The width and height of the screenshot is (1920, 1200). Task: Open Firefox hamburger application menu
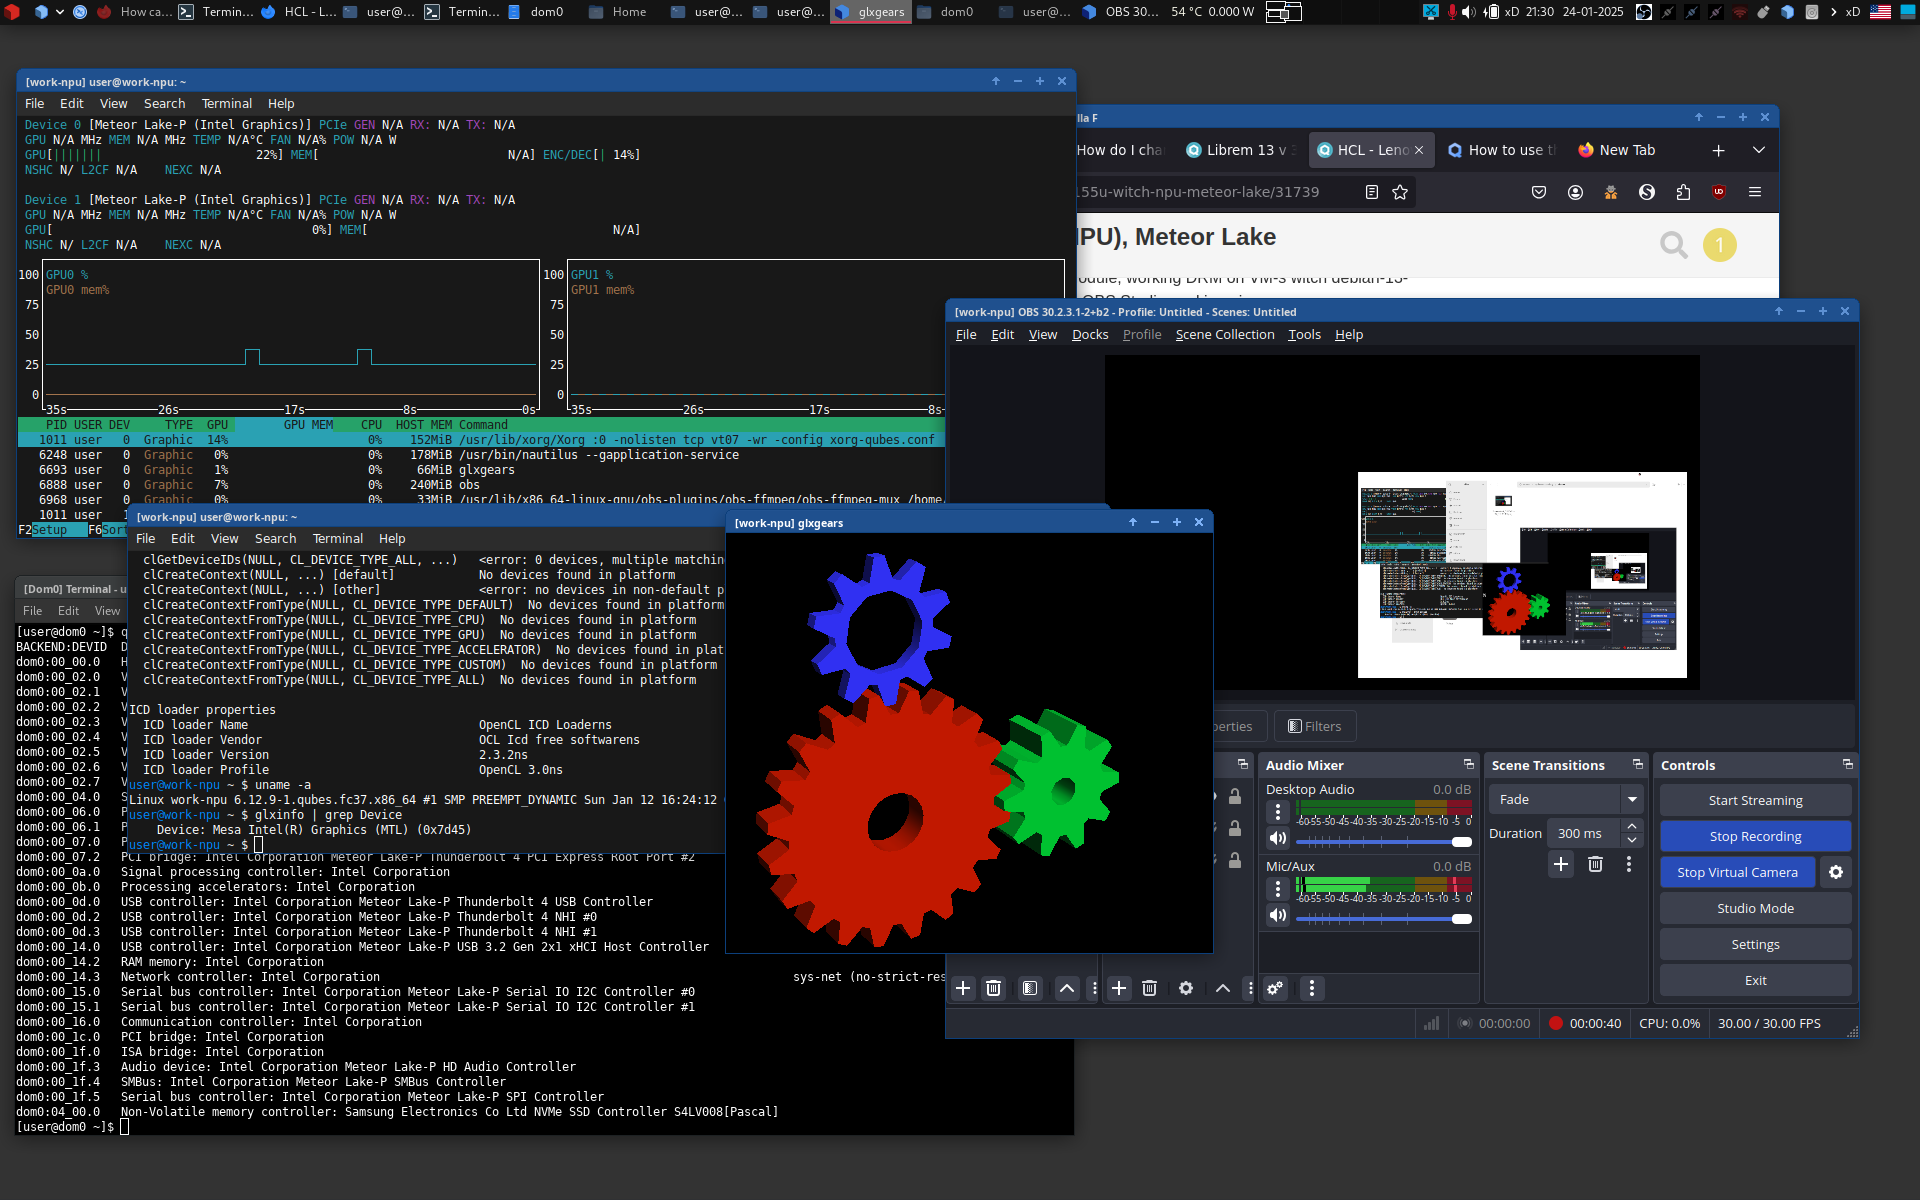1755,192
